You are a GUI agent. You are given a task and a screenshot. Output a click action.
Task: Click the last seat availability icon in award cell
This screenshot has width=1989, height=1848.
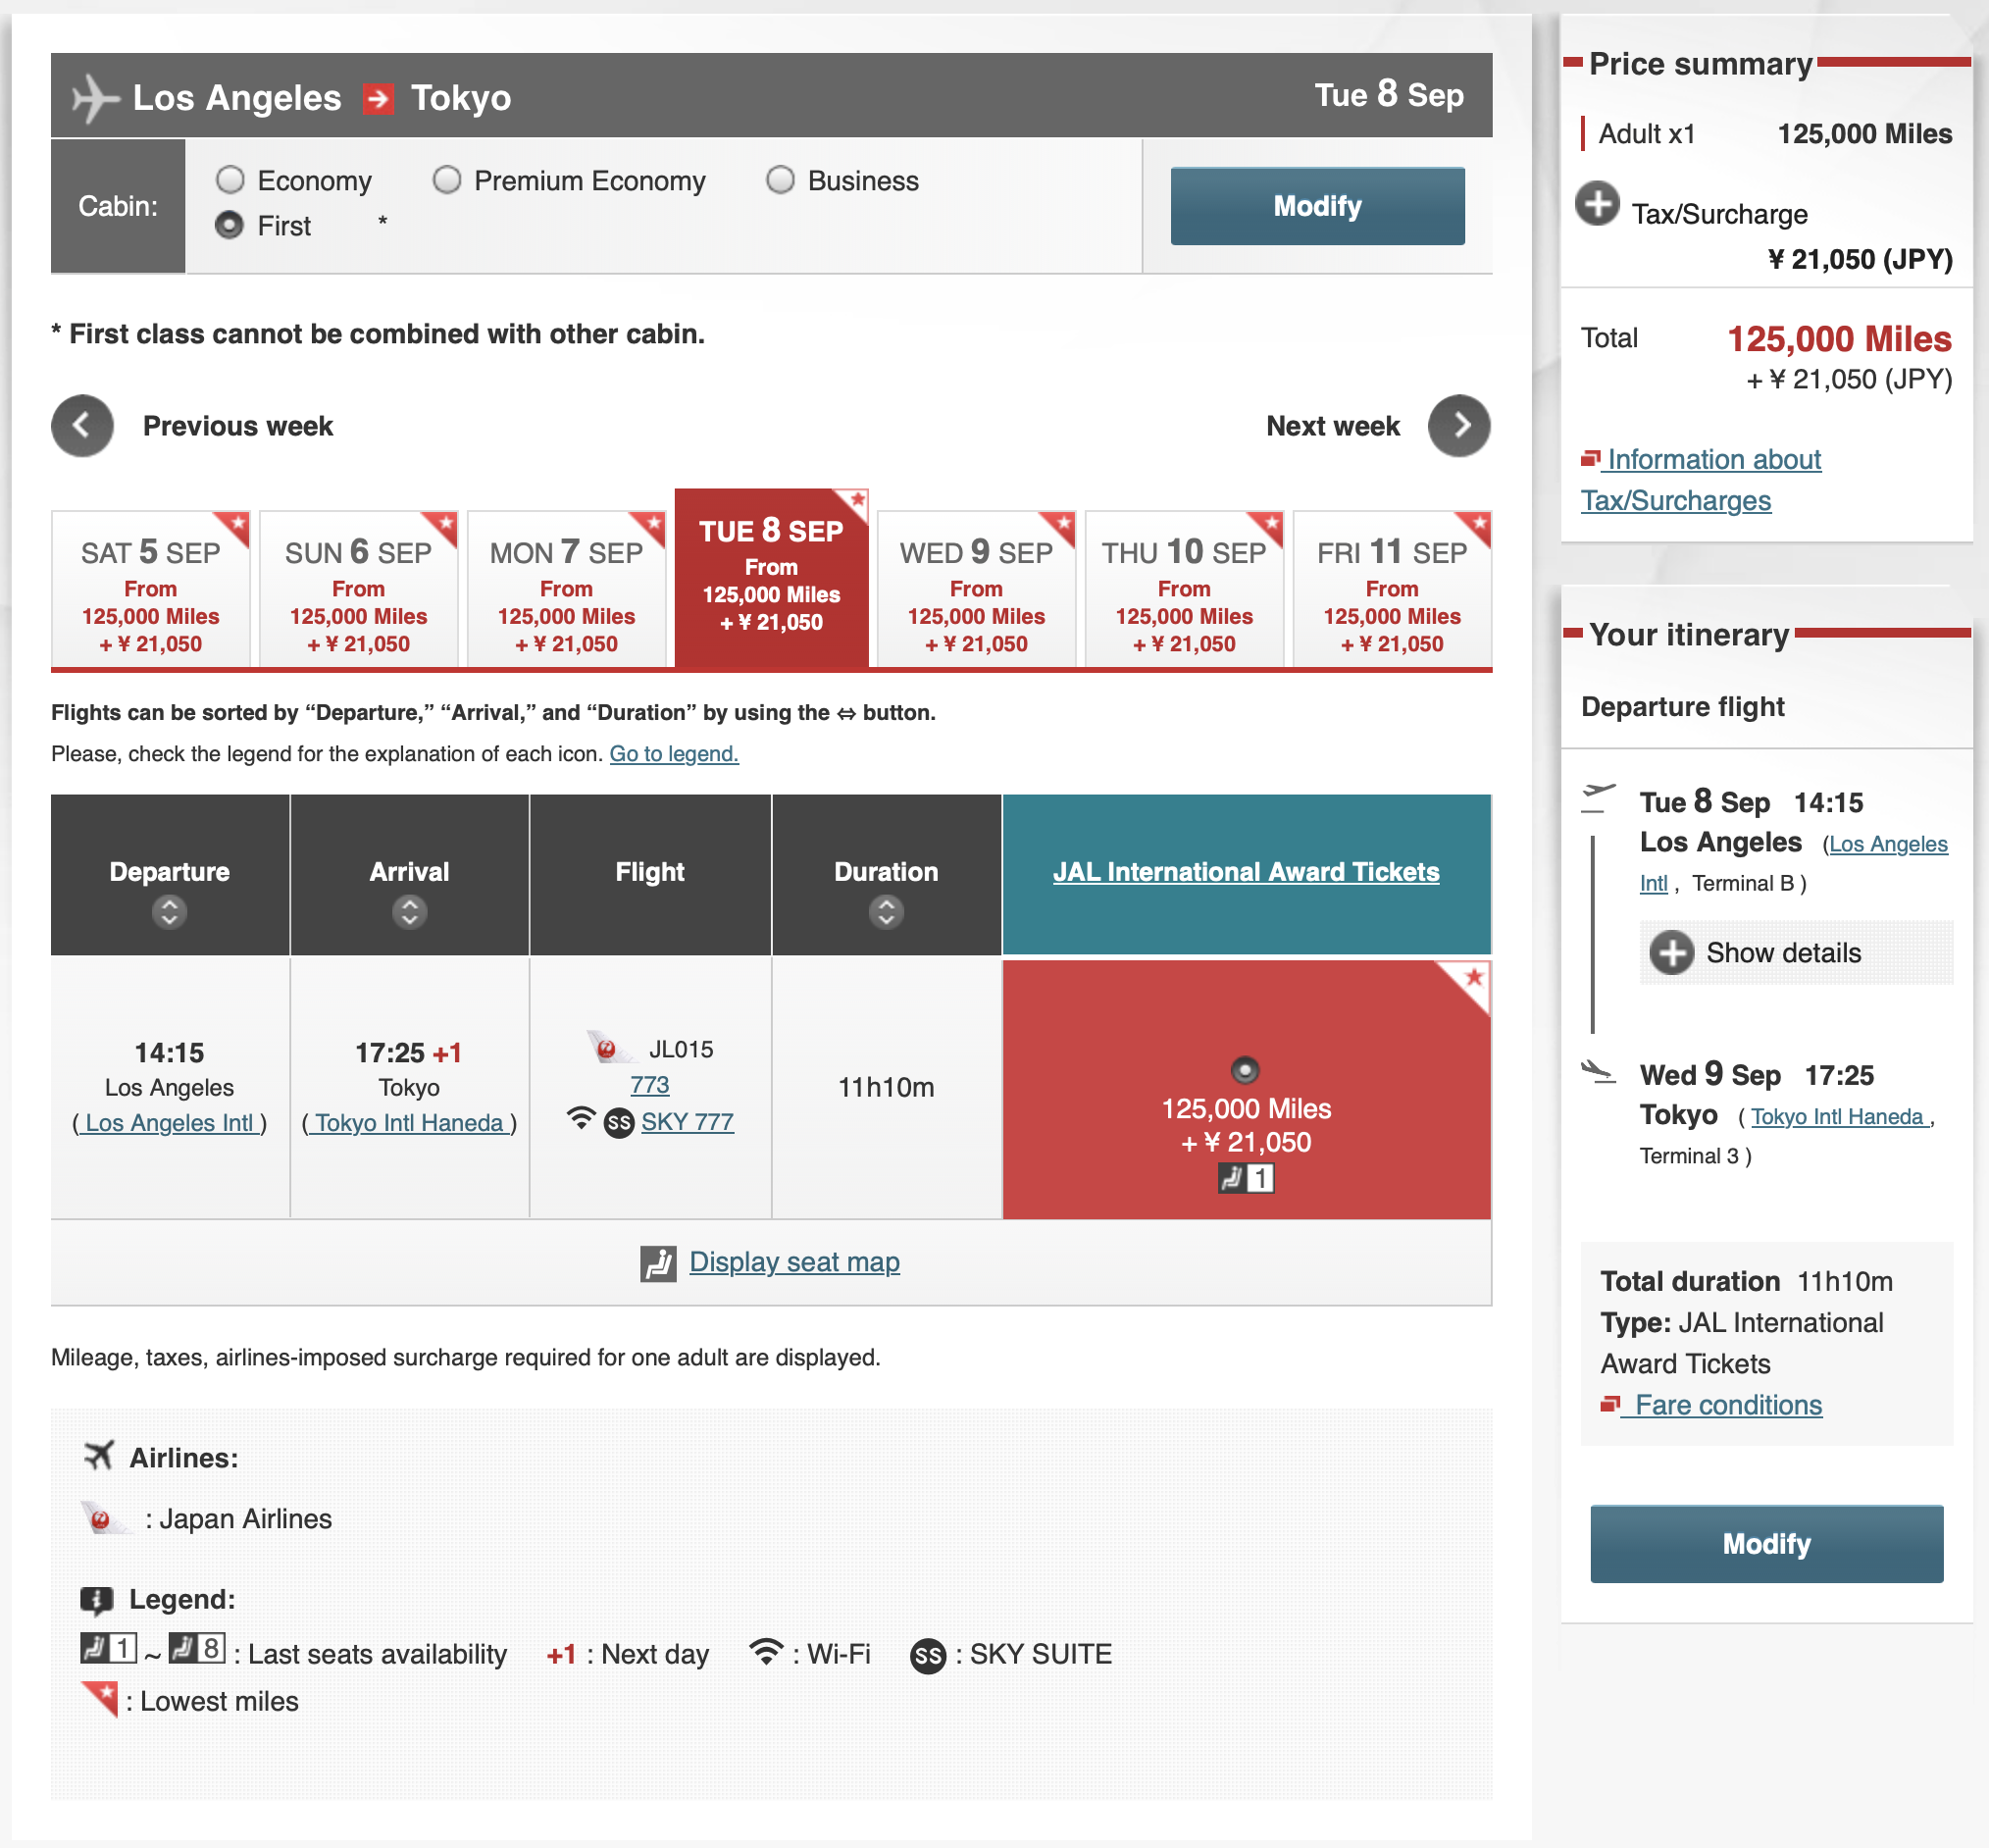tap(1246, 1179)
